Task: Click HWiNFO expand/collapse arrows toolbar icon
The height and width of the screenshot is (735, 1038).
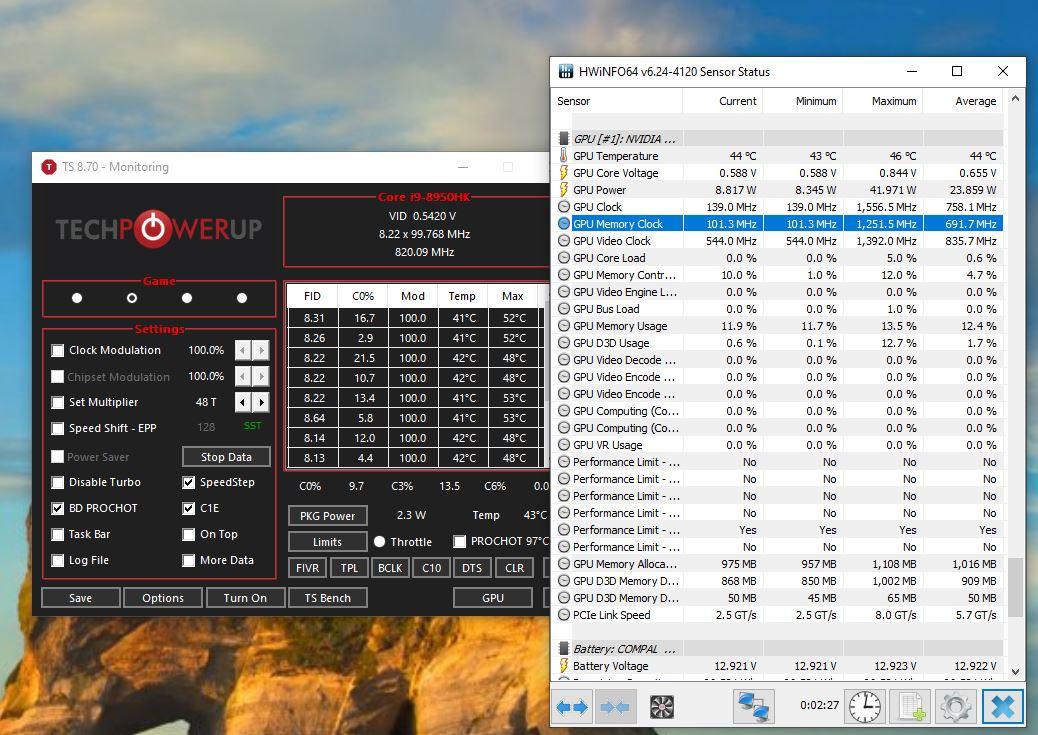Action: pyautogui.click(x=573, y=707)
